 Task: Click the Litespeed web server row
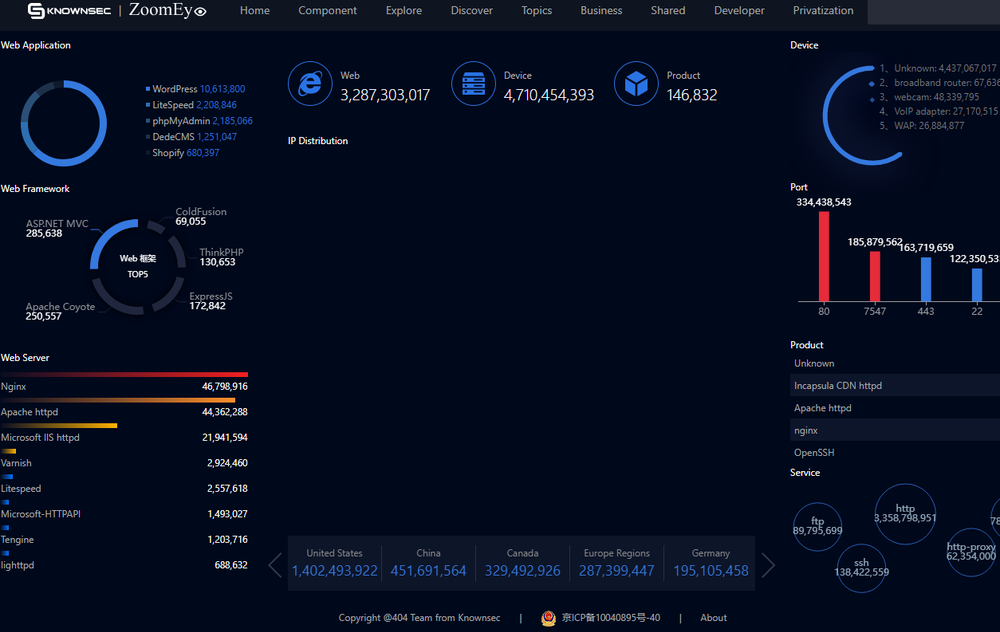tap(124, 489)
